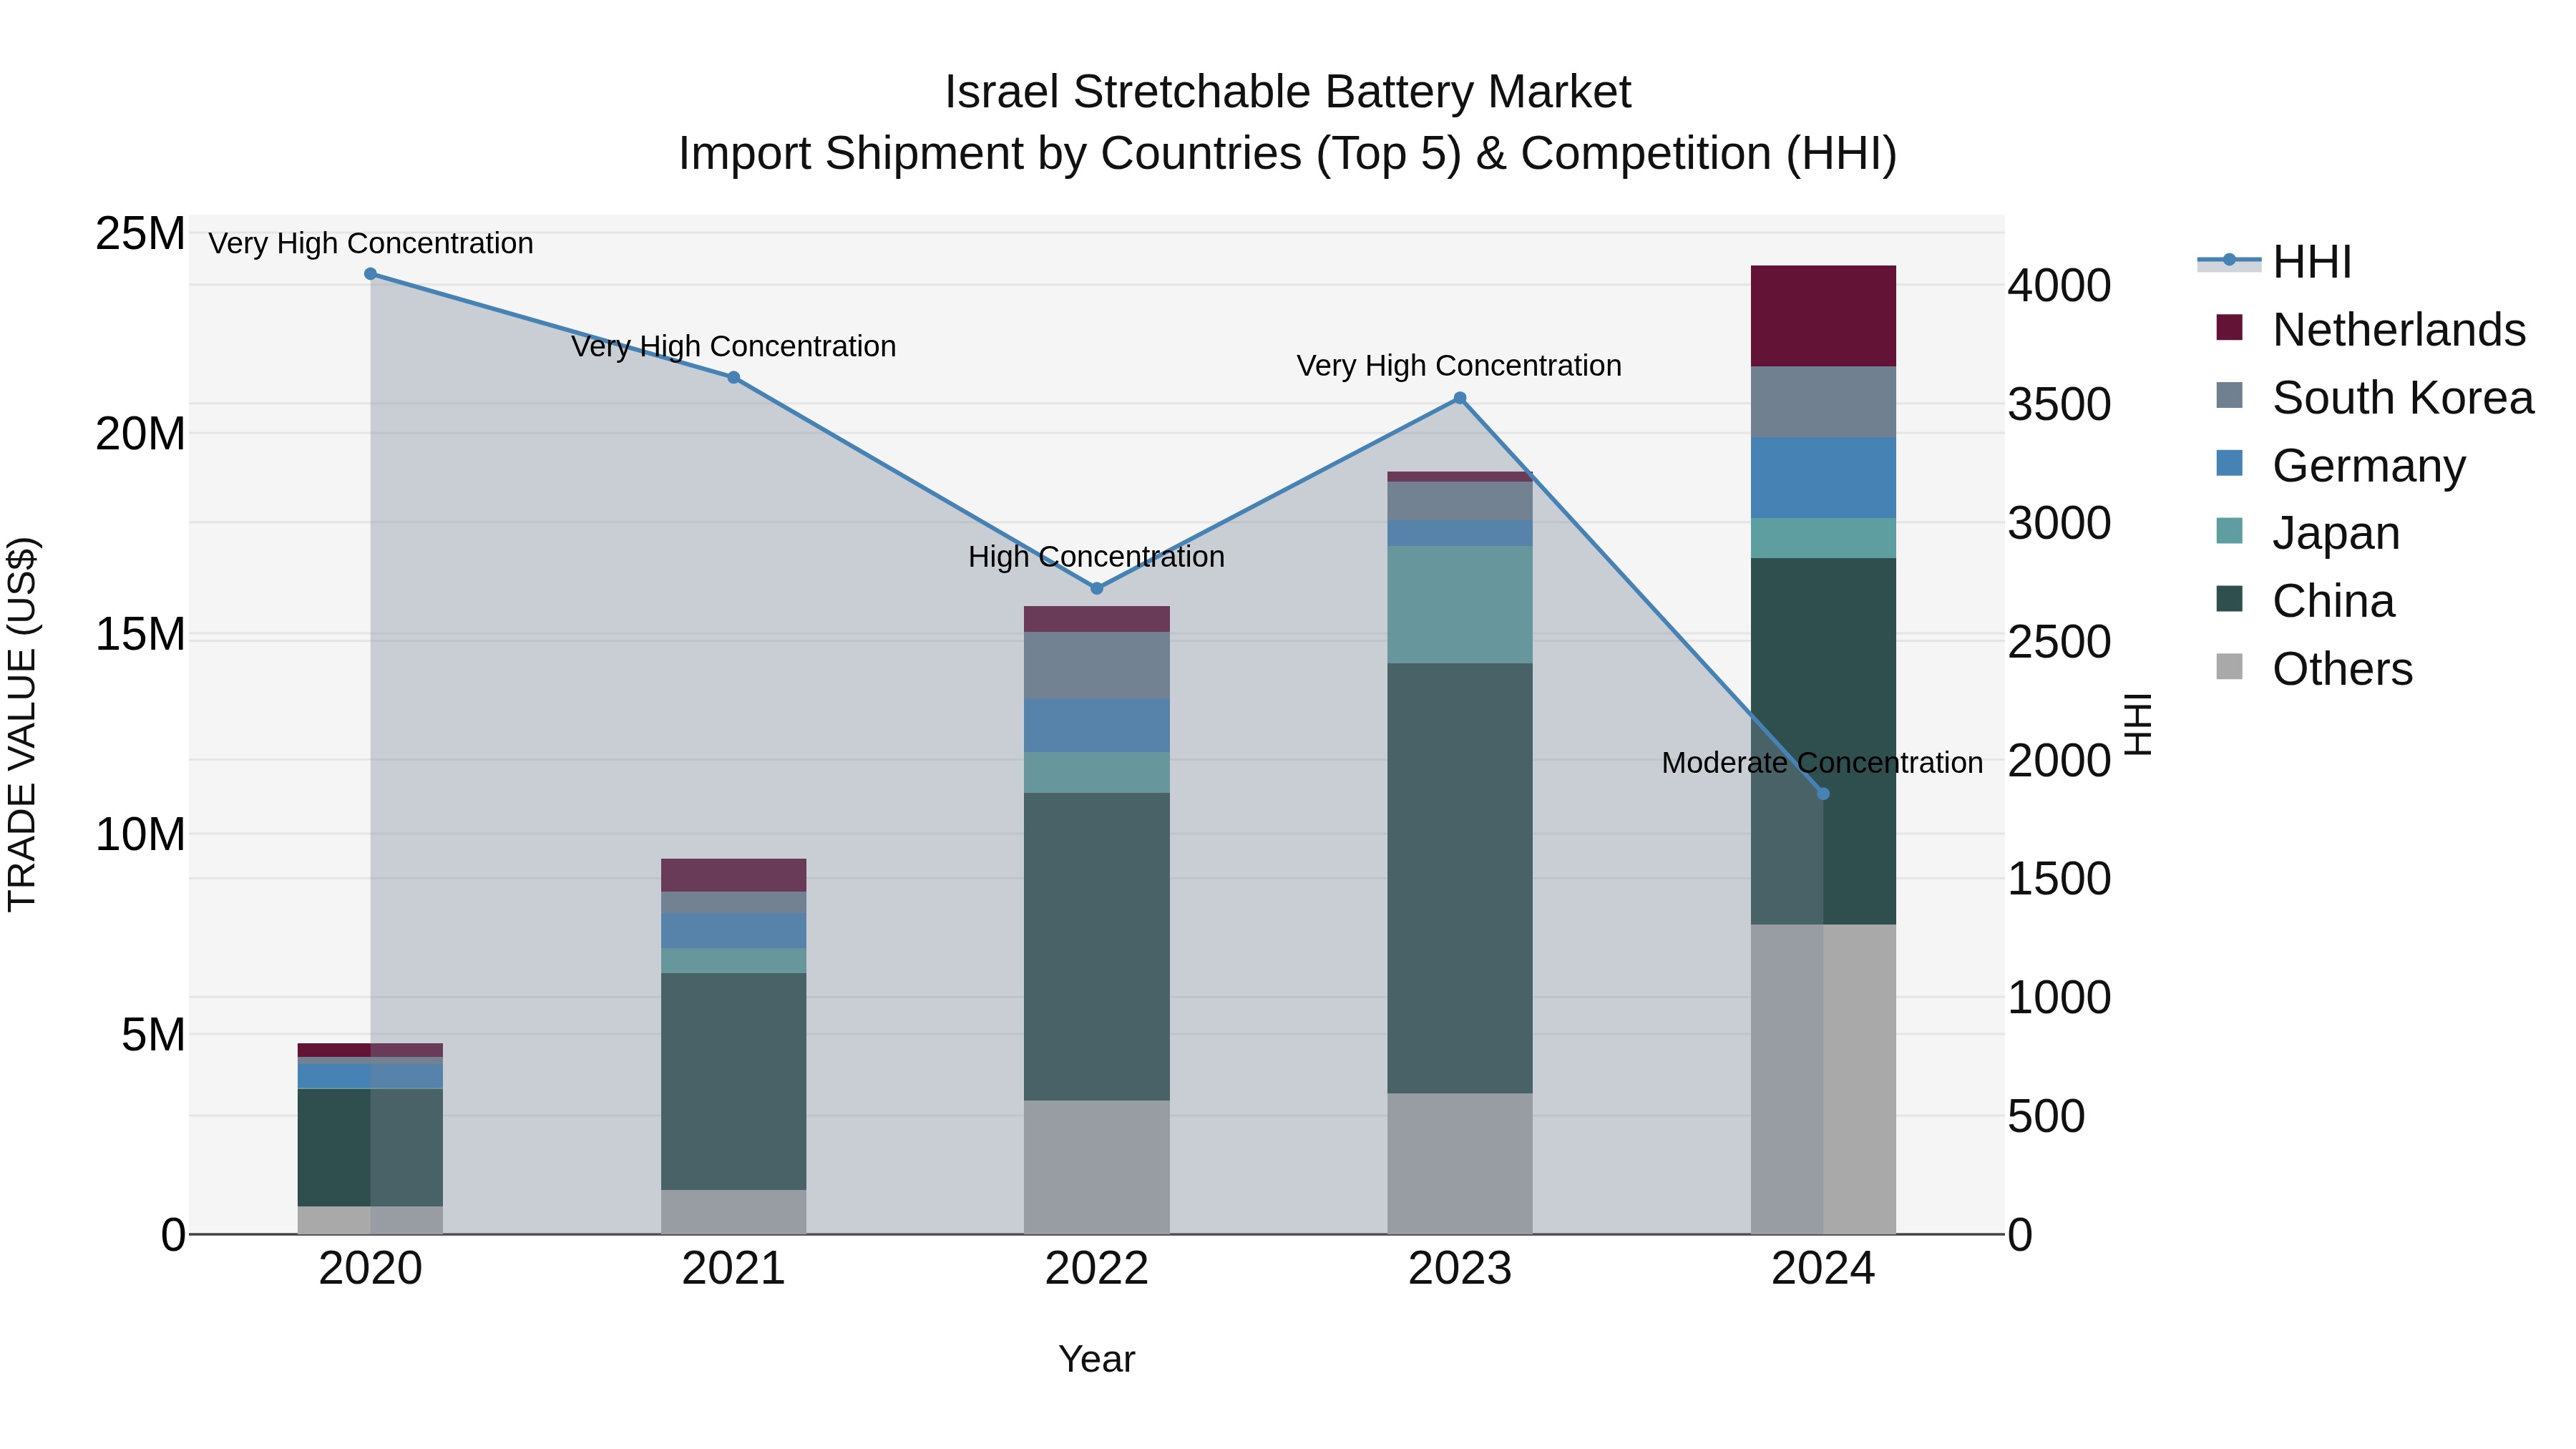
Task: Click the HHI line marker for 2020
Action: click(x=371, y=274)
